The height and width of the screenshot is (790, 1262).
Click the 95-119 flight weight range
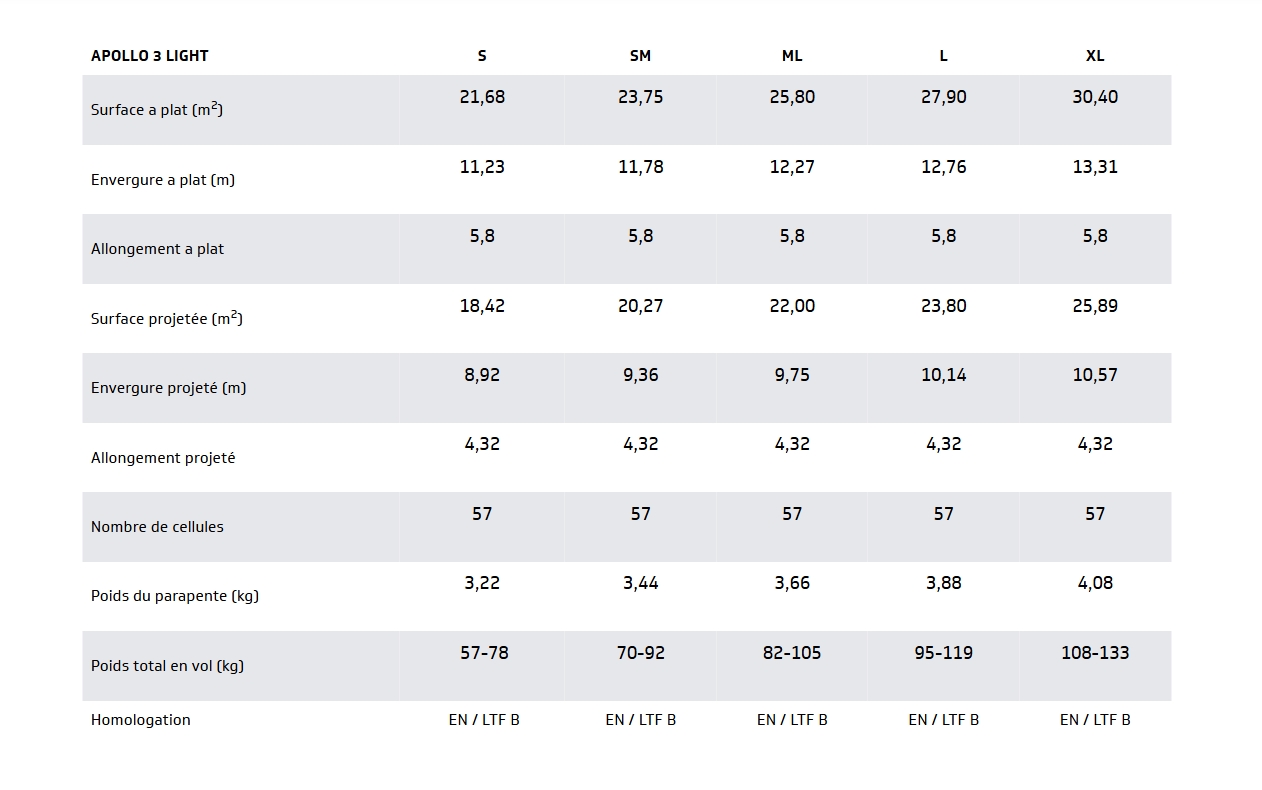pos(943,653)
